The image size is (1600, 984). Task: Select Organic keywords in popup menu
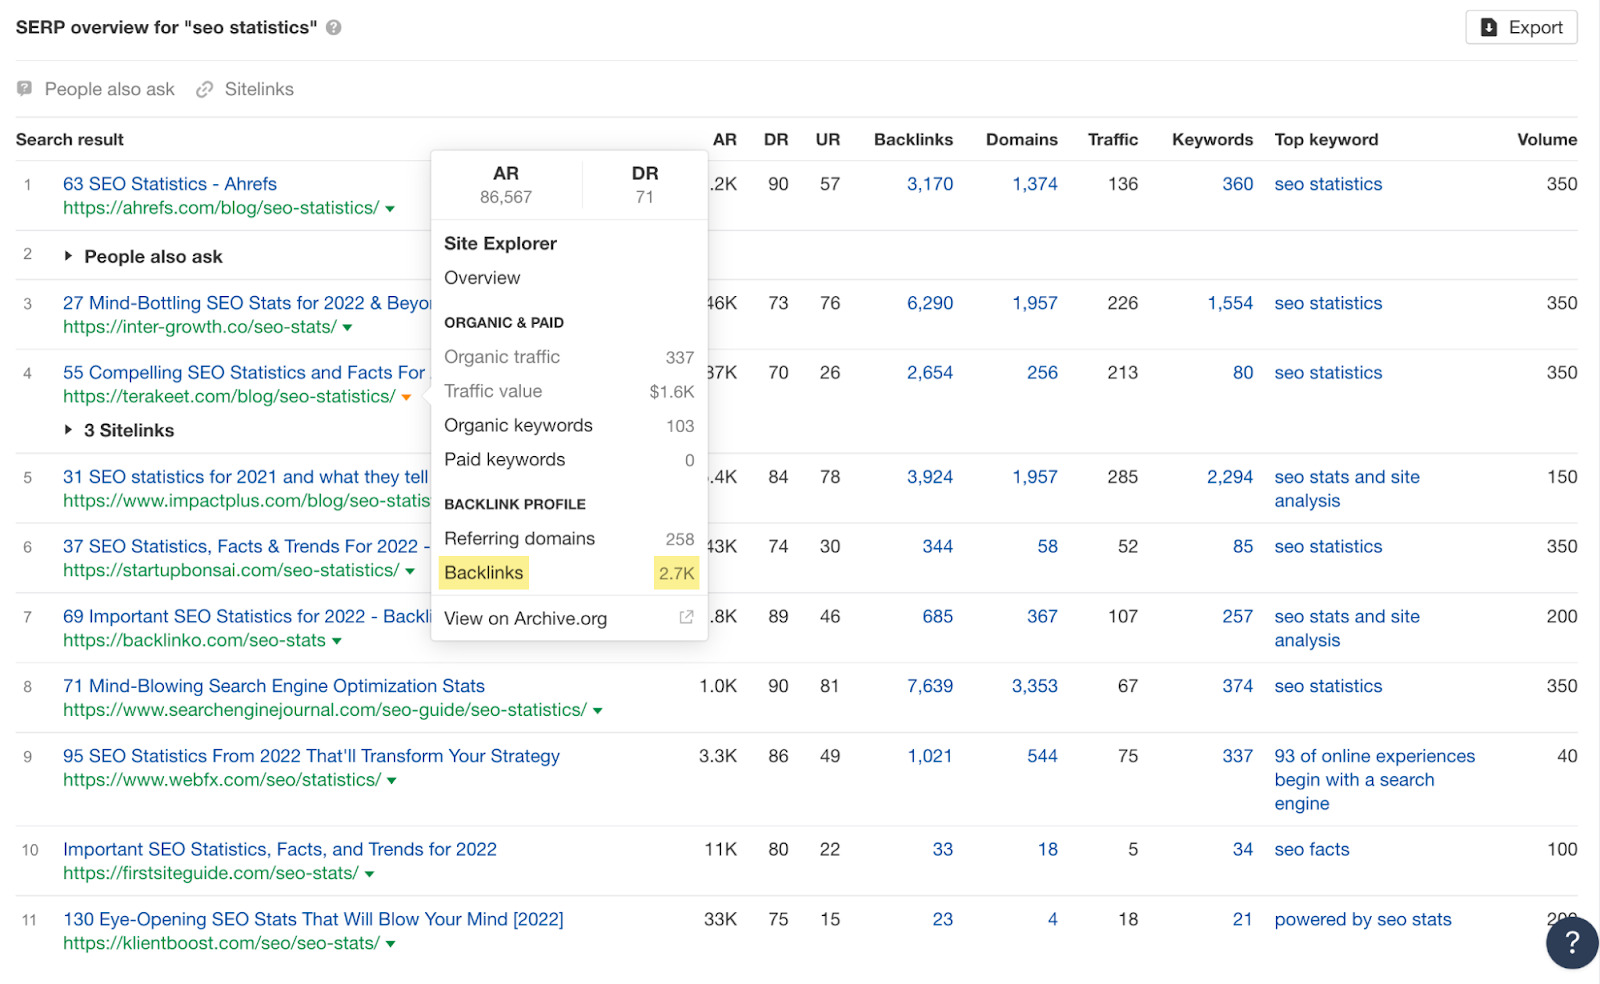click(518, 426)
